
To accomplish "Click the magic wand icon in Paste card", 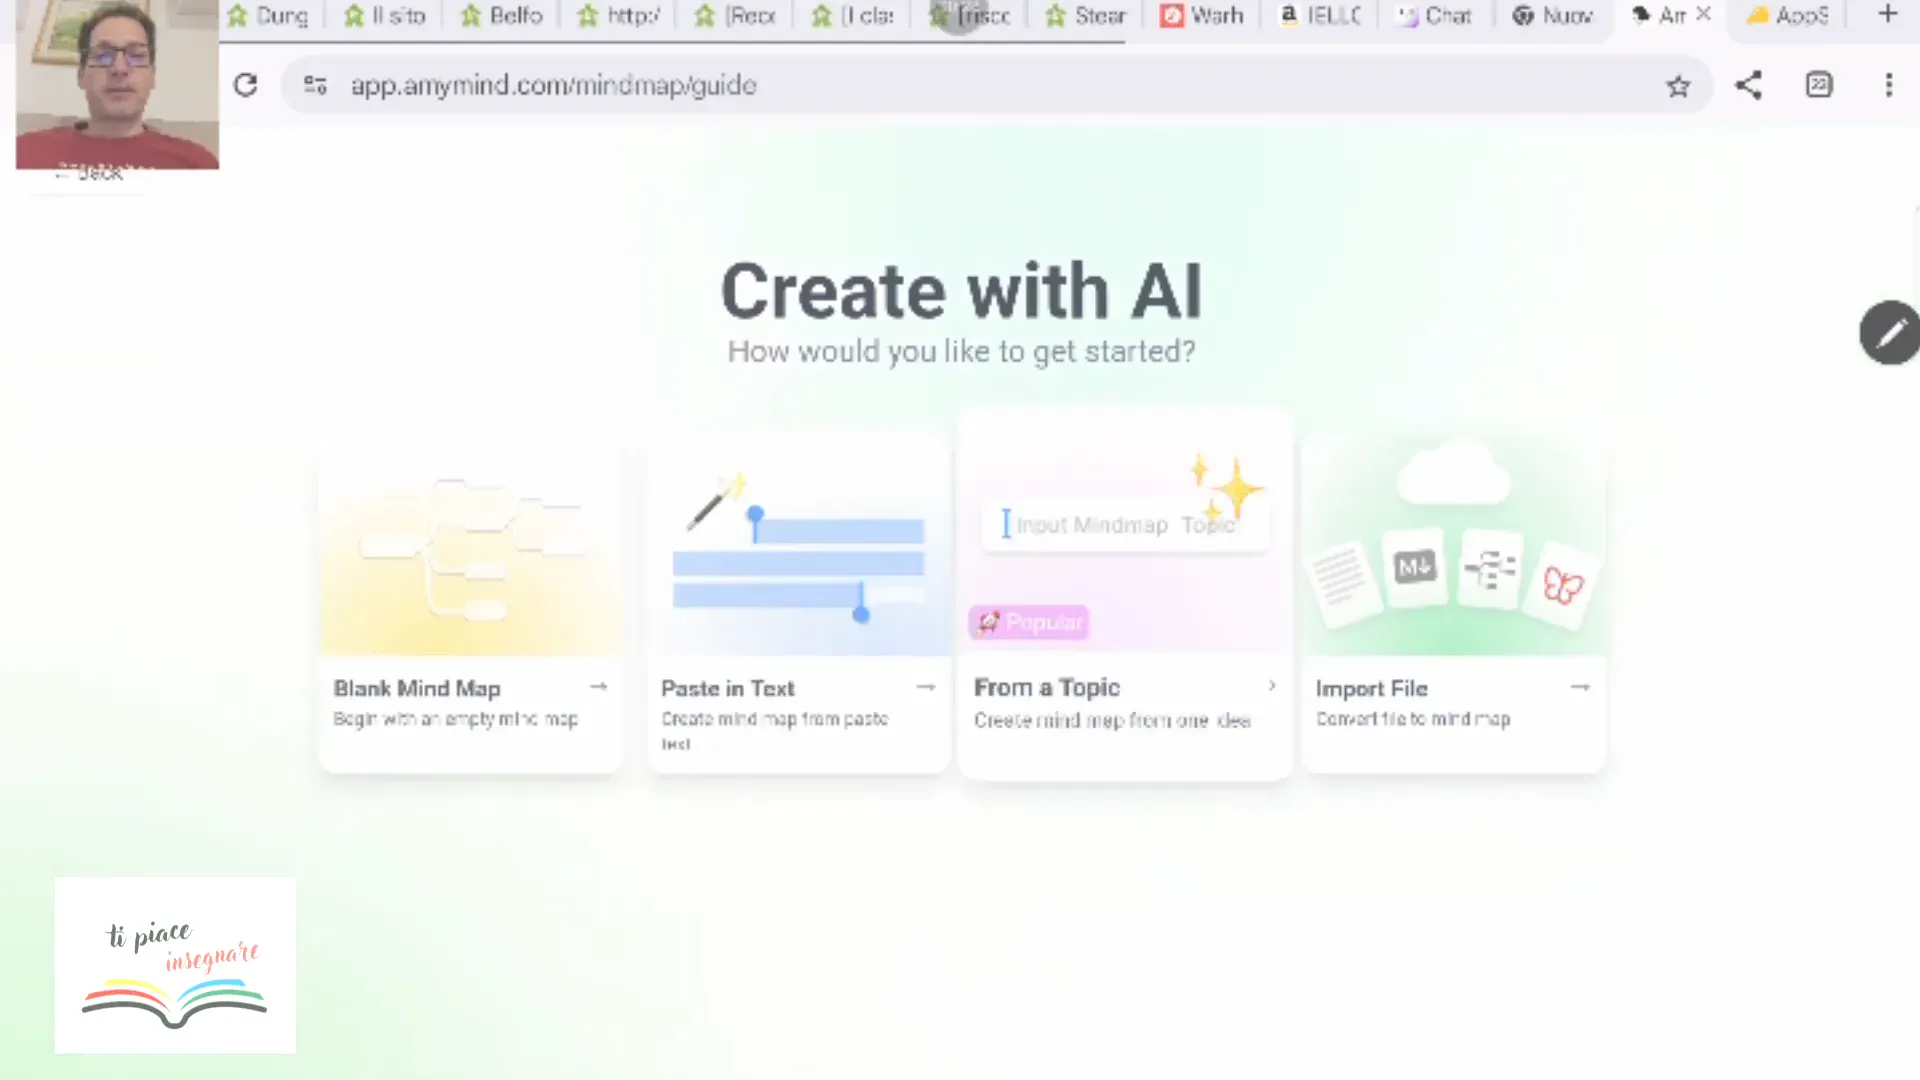I will [x=715, y=501].
